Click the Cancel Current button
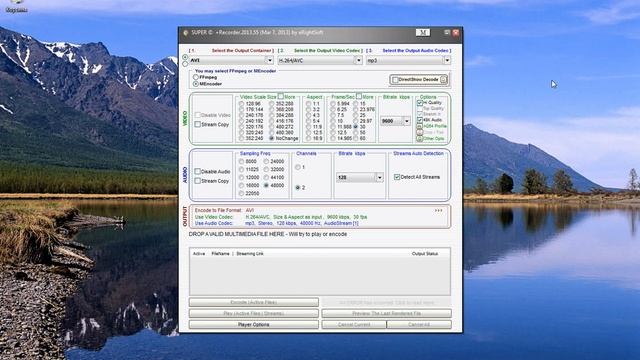640x360 pixels. (x=354, y=324)
